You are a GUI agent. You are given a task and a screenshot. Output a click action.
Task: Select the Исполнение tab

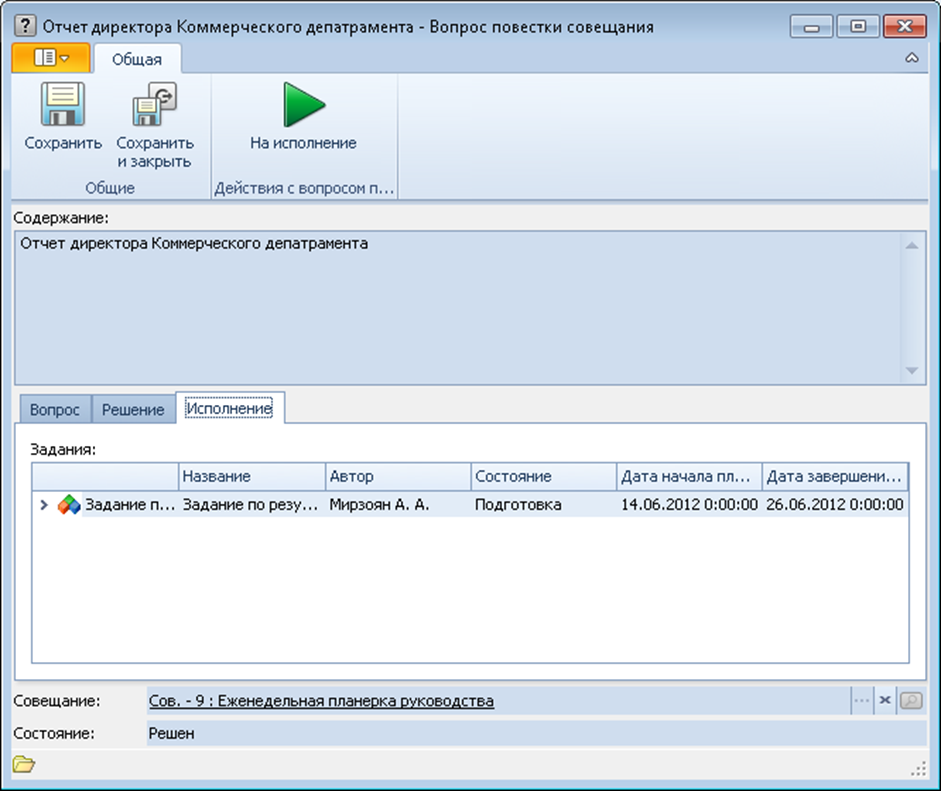229,408
